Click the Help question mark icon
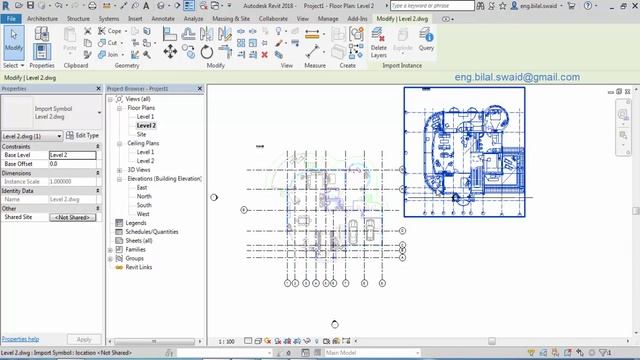Screen dimensions: 640x360 tap(588, 6)
